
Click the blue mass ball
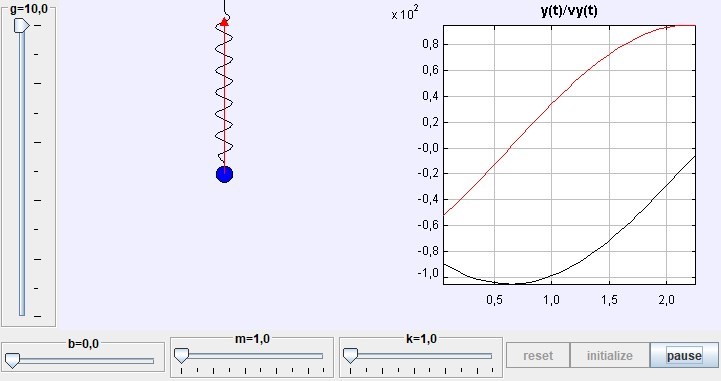point(224,174)
